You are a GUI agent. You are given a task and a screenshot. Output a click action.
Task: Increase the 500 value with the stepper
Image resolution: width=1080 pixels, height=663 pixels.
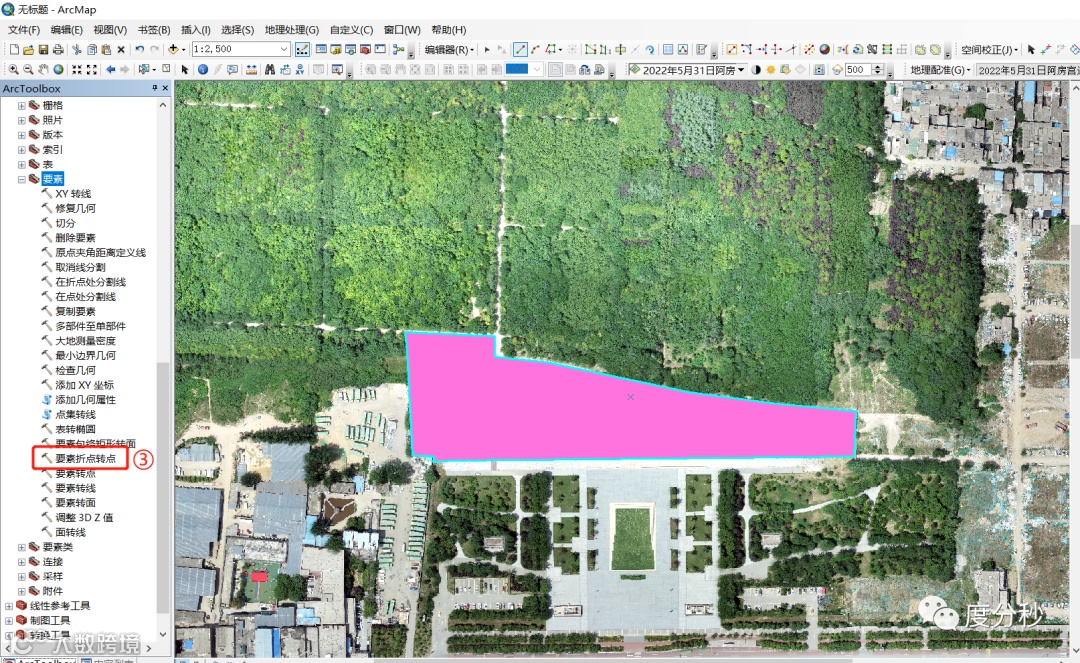coord(878,67)
